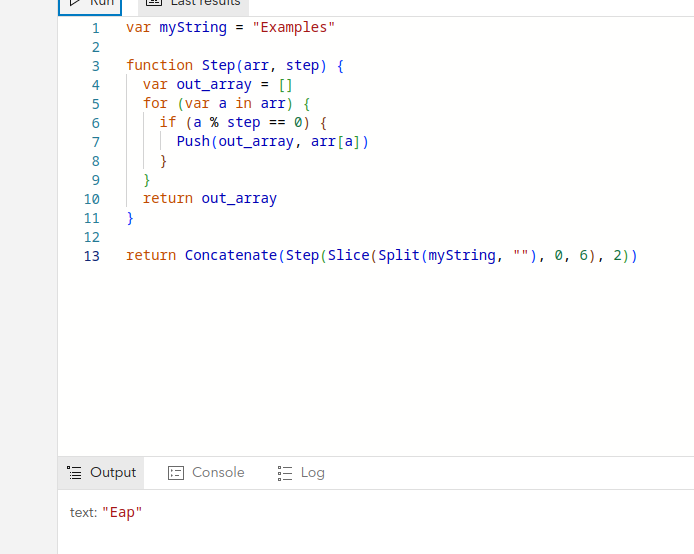Click Push call on line 7

click(193, 142)
